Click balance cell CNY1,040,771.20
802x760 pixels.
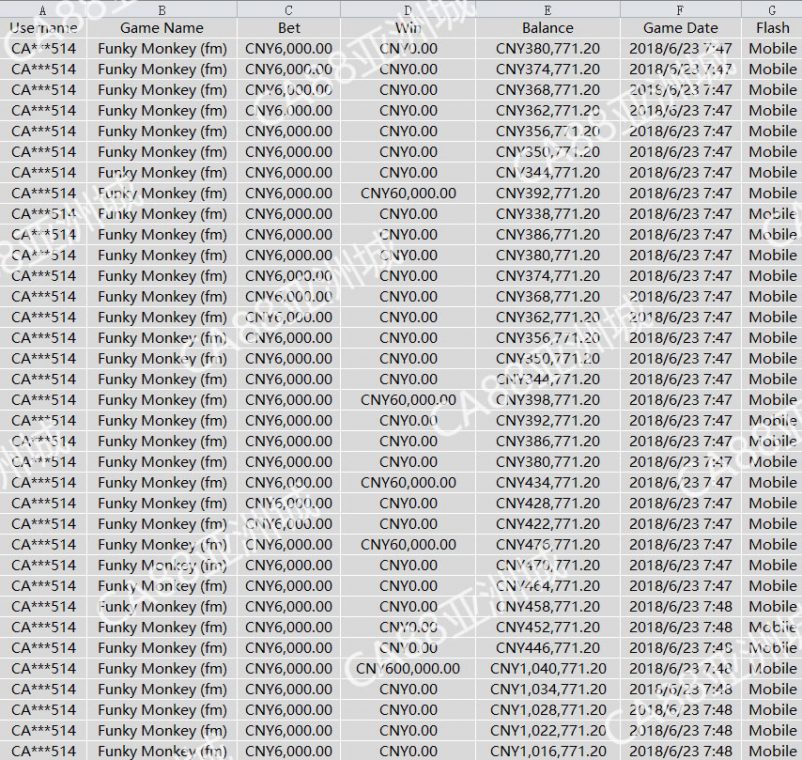(548, 668)
